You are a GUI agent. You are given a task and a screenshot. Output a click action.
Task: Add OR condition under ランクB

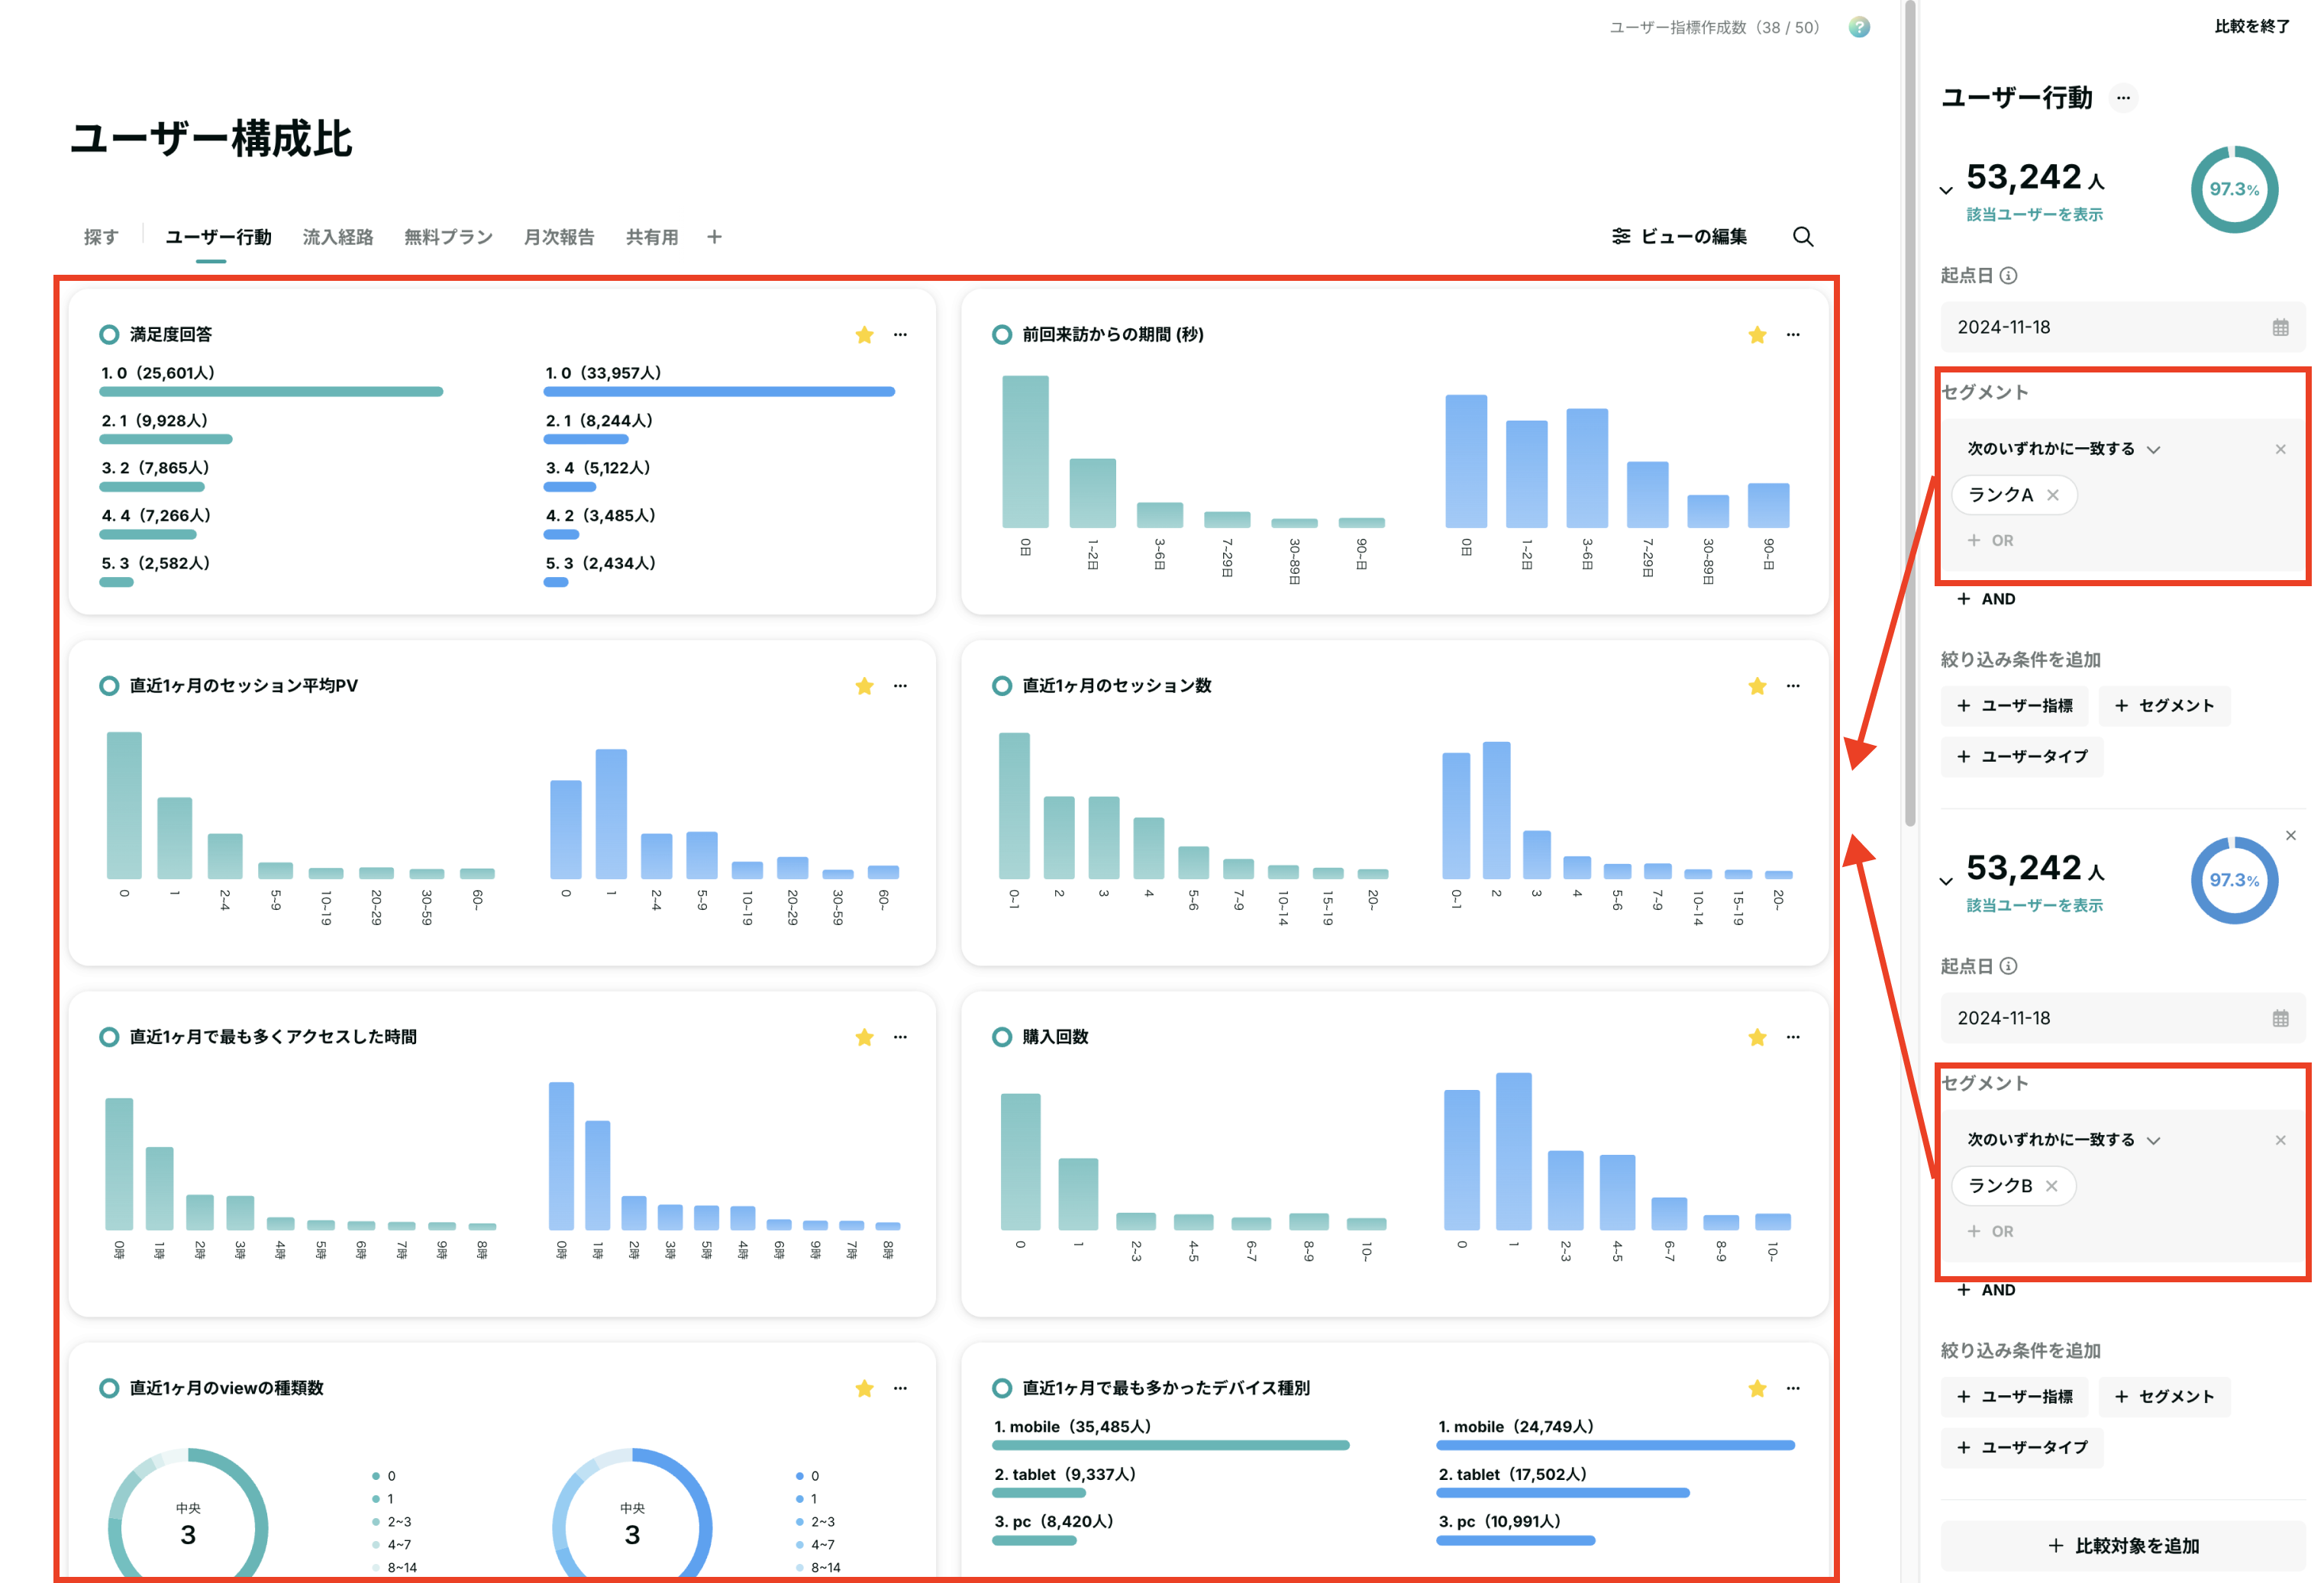click(1990, 1232)
